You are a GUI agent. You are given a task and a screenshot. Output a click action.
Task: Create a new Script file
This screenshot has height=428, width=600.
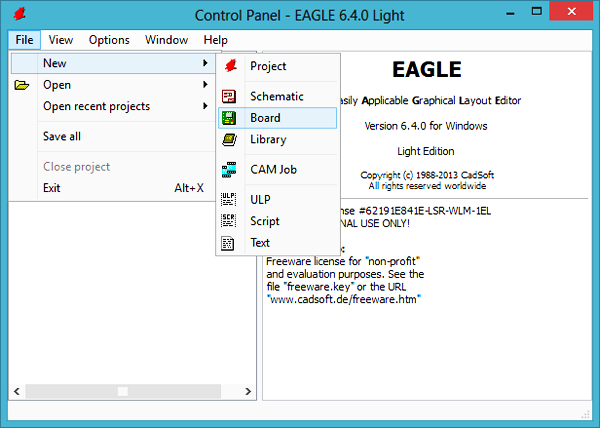[277, 221]
